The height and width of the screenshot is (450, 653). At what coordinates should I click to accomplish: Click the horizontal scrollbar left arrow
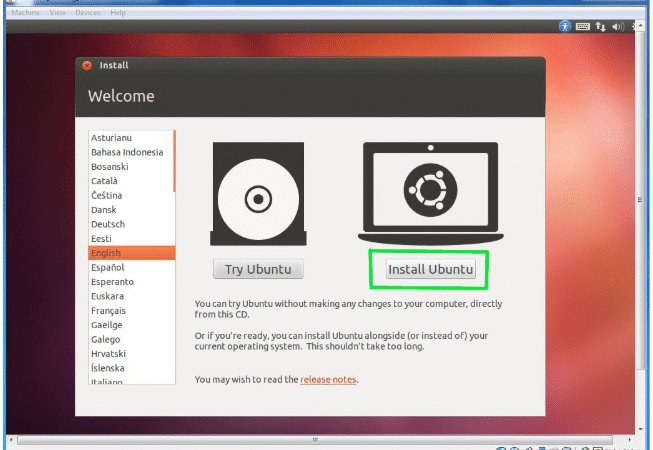coord(11,440)
